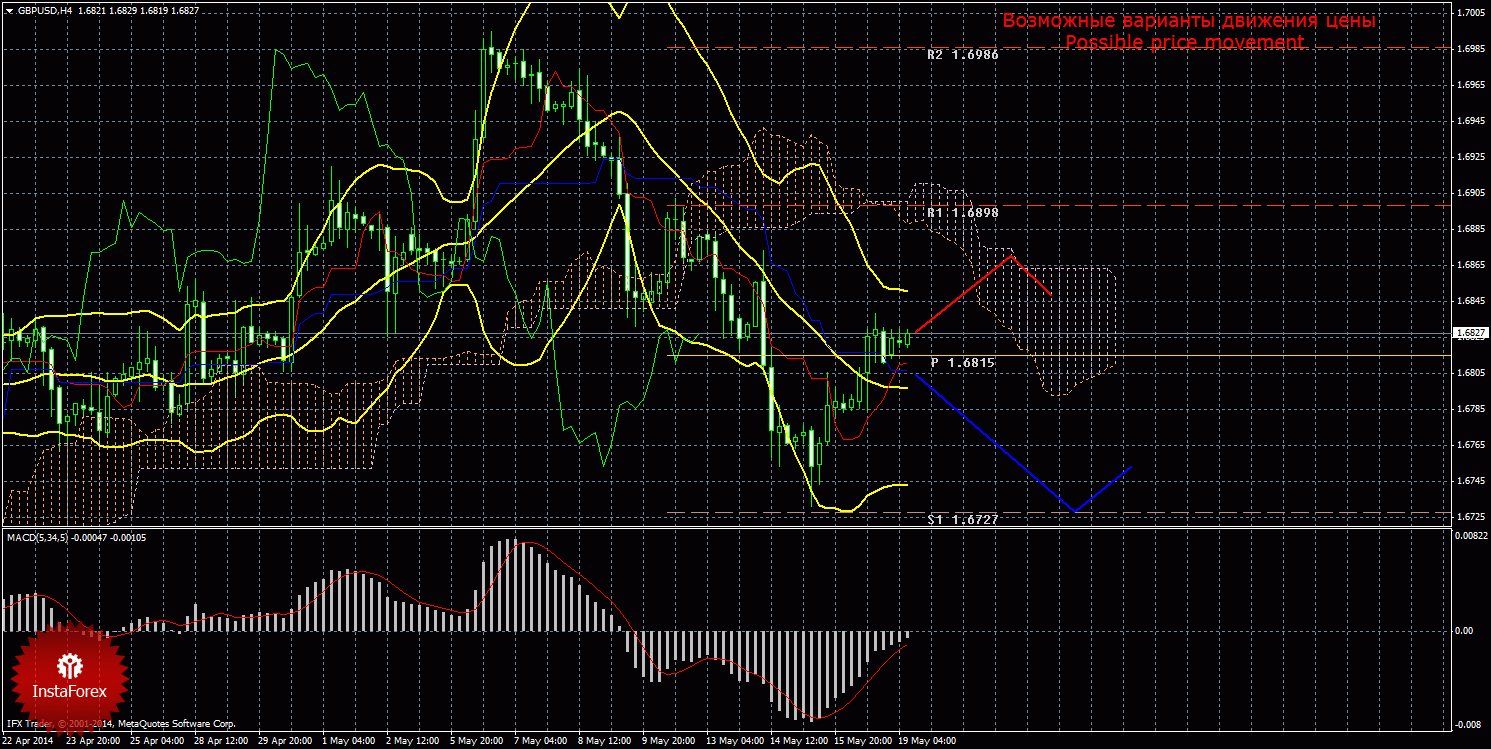Click the 'Possible price movement' red title

coord(1184,42)
